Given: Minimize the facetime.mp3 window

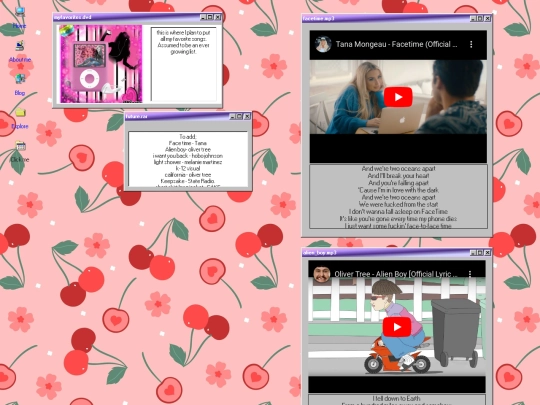Looking at the screenshot, I should (473, 18).
